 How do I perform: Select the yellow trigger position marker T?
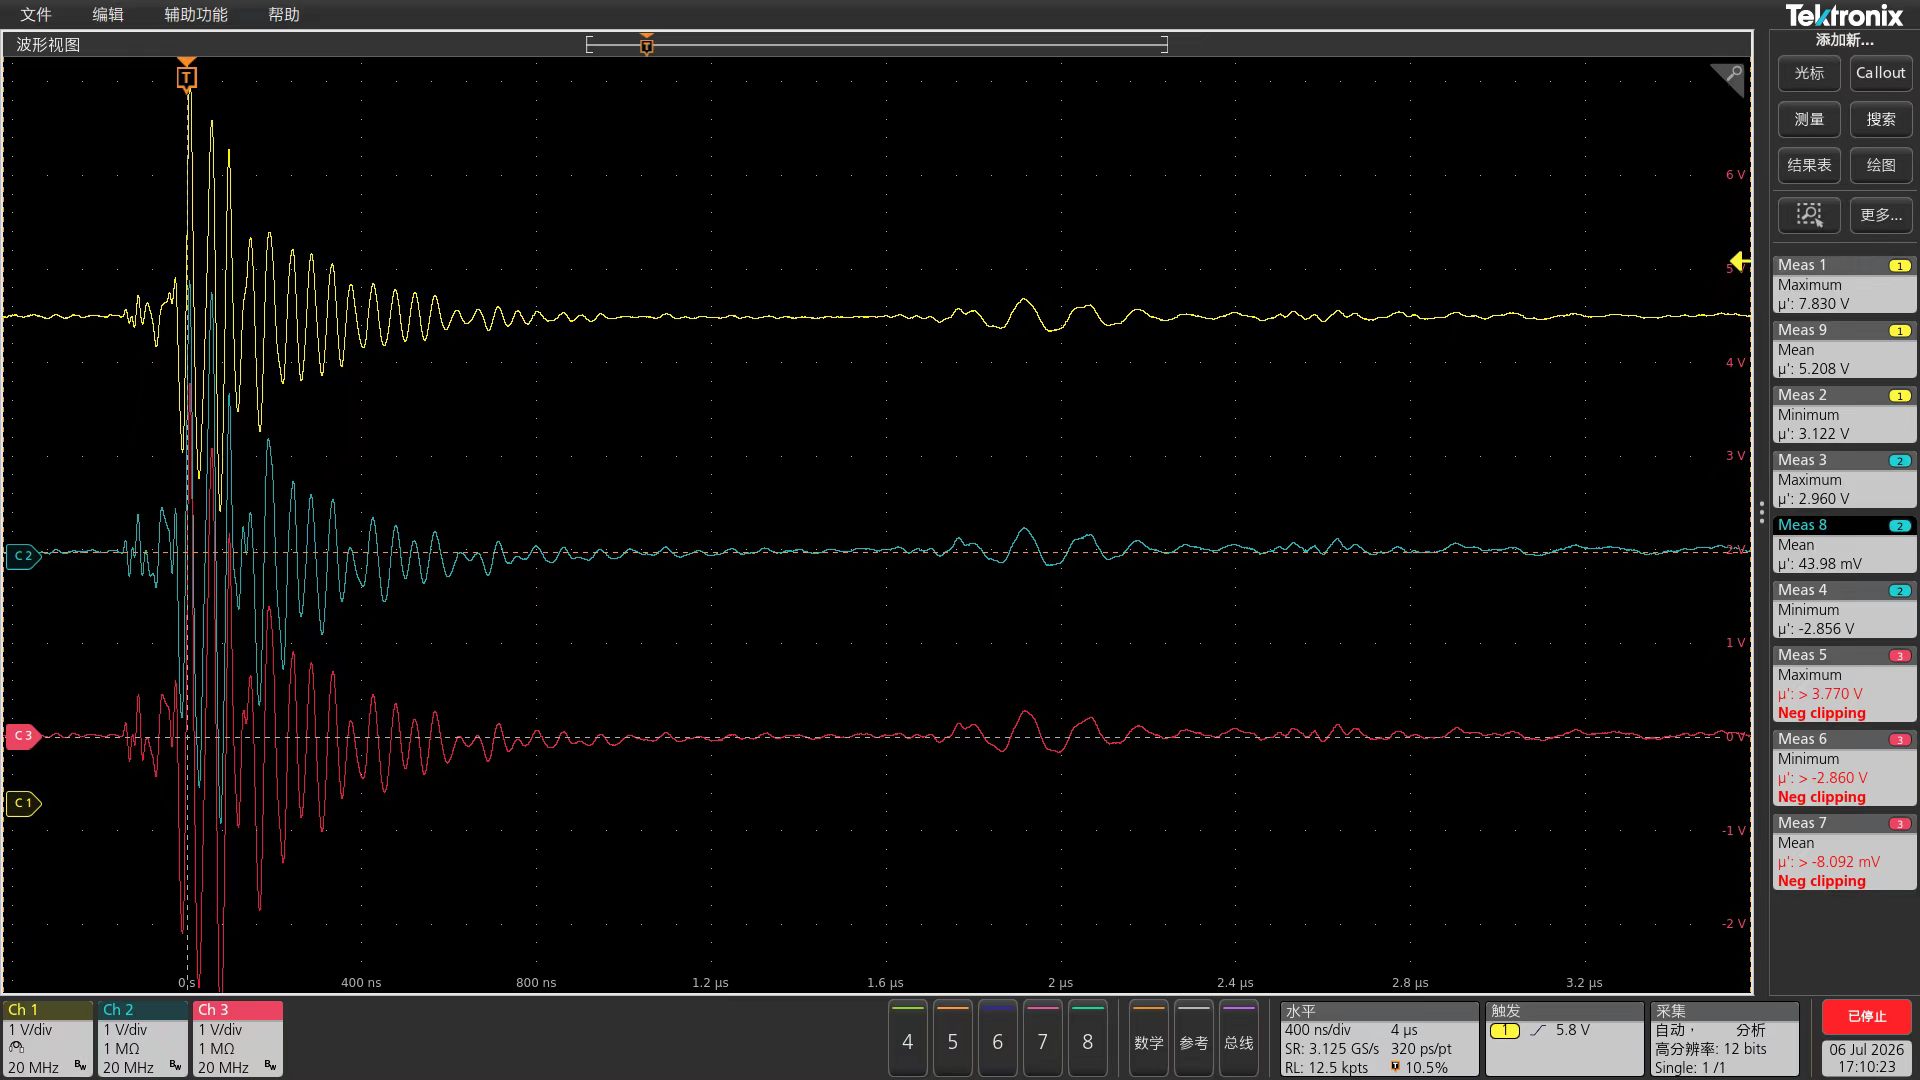point(186,76)
